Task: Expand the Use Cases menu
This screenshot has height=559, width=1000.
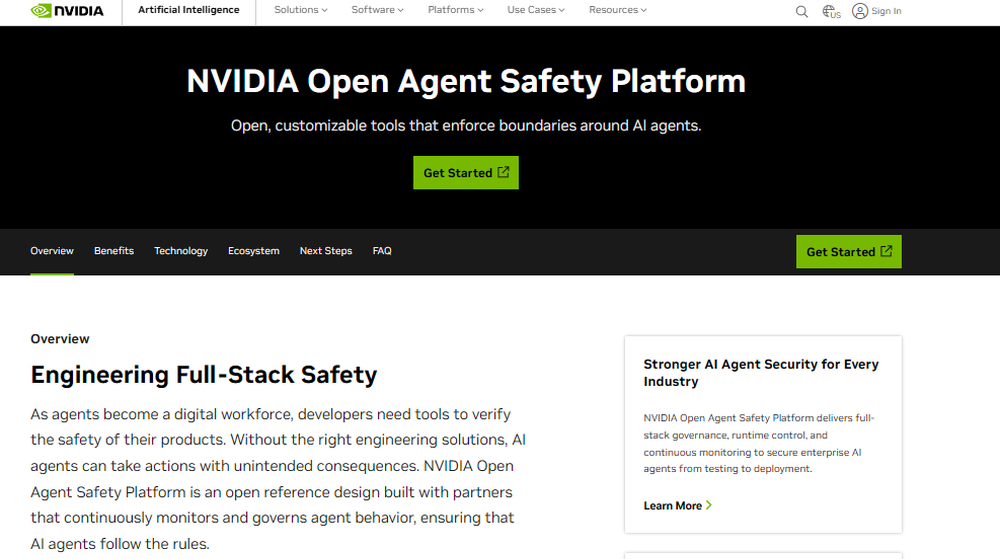Action: (536, 10)
